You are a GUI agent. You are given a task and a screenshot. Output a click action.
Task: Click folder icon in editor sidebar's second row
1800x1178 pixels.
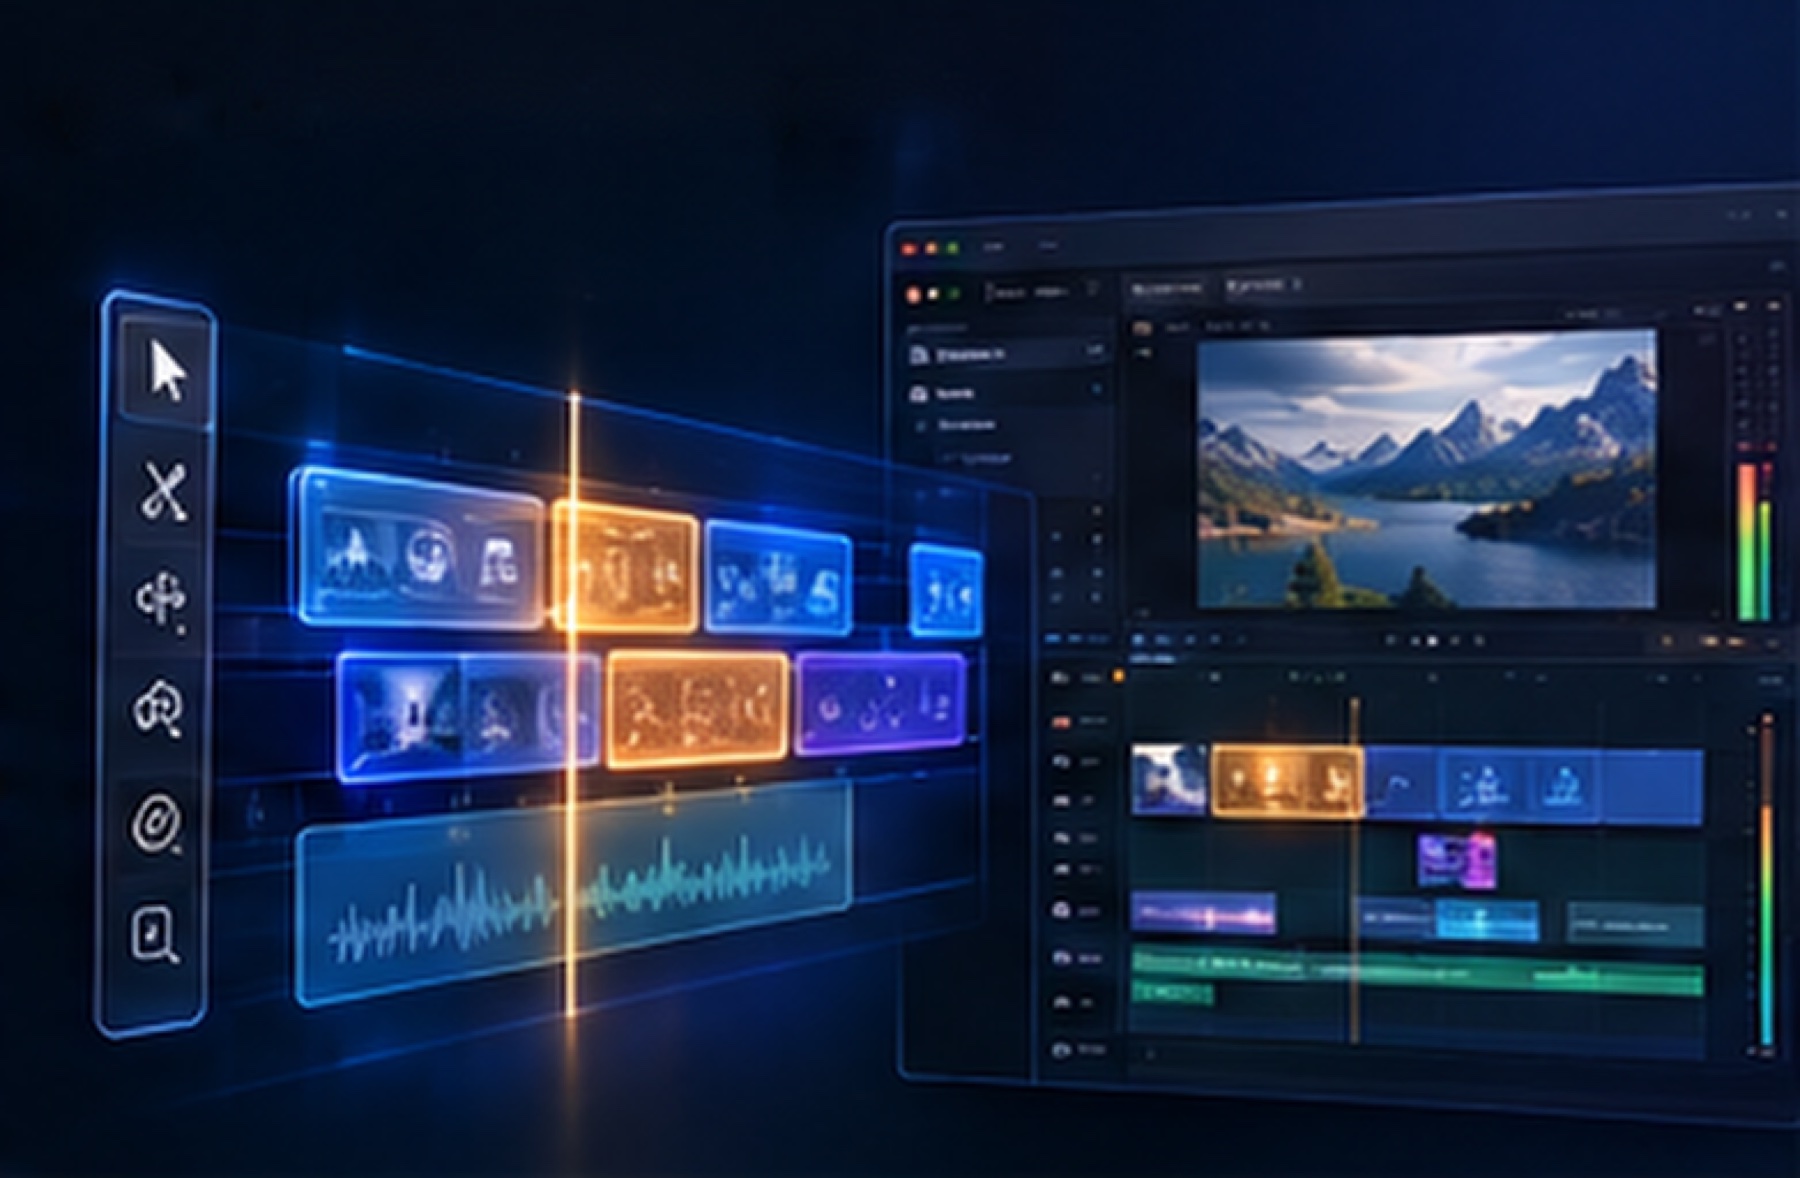point(919,394)
